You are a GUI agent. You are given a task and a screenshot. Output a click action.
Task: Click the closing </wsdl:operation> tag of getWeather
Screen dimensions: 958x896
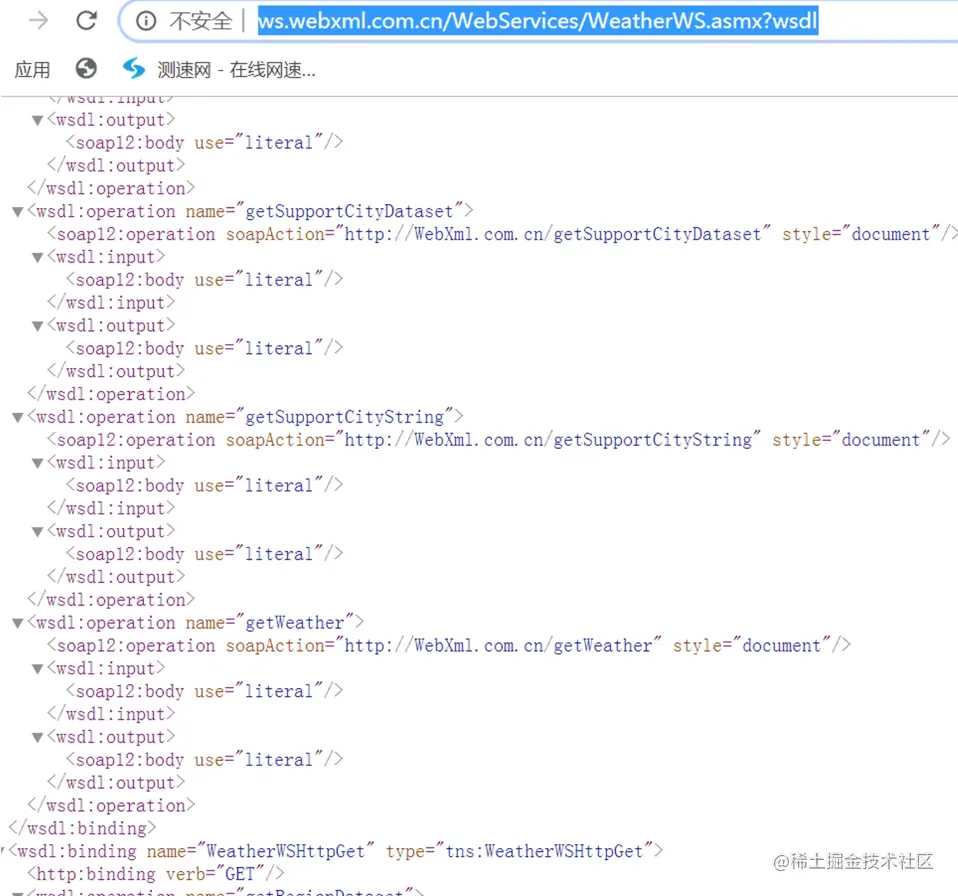pyautogui.click(x=111, y=806)
